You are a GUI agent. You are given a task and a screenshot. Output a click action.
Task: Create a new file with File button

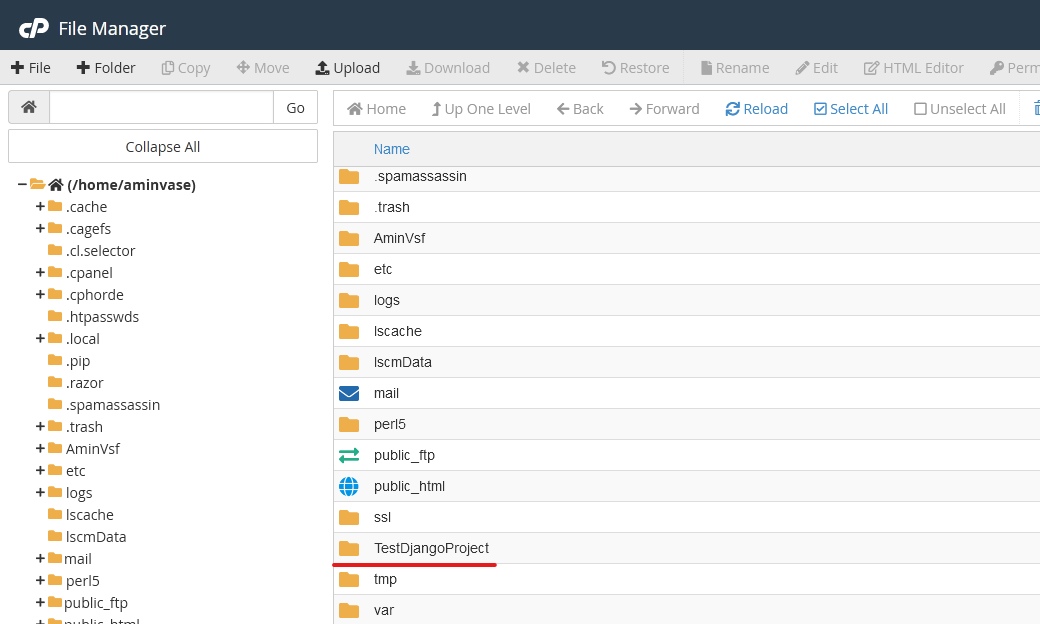pos(30,68)
